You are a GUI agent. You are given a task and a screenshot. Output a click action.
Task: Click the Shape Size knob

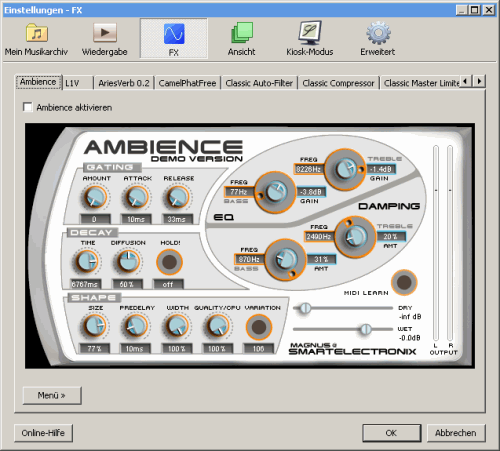94,326
